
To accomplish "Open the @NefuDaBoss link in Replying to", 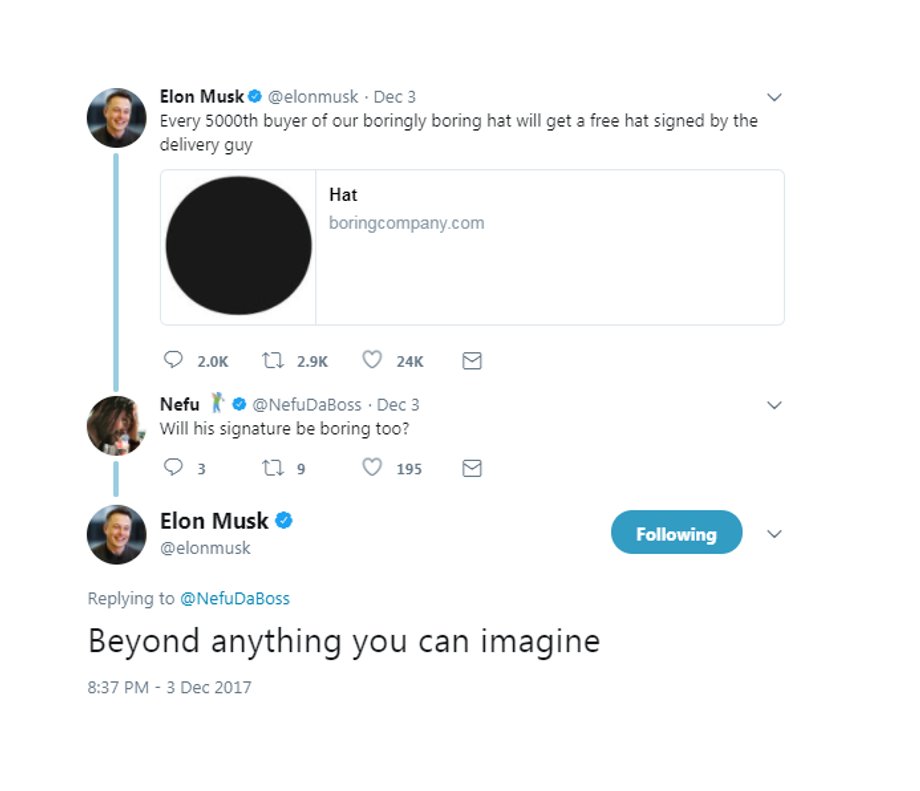I will (x=235, y=599).
